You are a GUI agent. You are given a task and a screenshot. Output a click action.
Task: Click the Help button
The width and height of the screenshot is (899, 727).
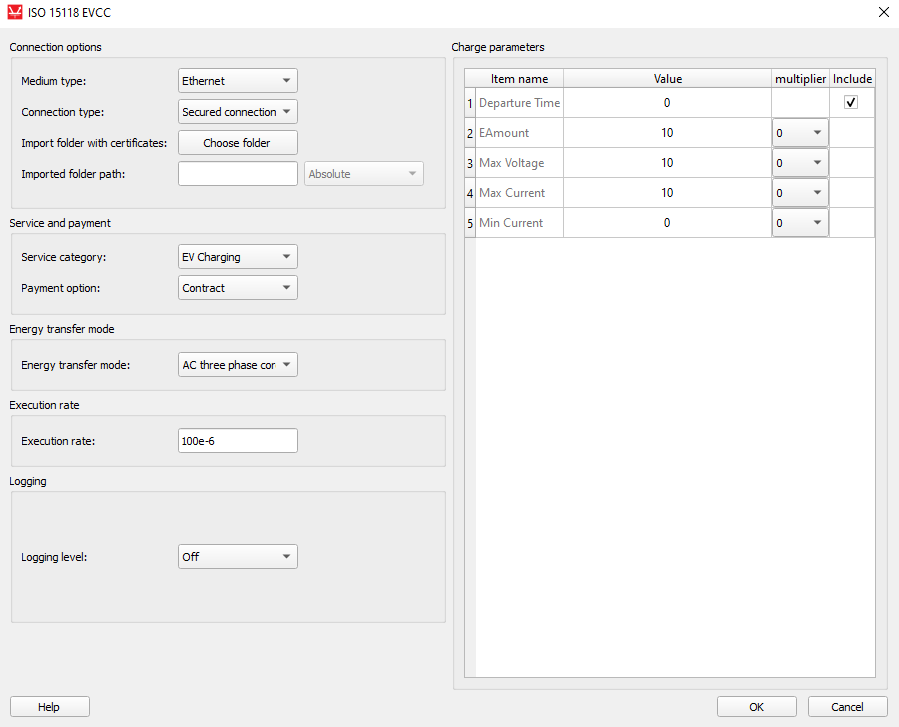click(49, 707)
